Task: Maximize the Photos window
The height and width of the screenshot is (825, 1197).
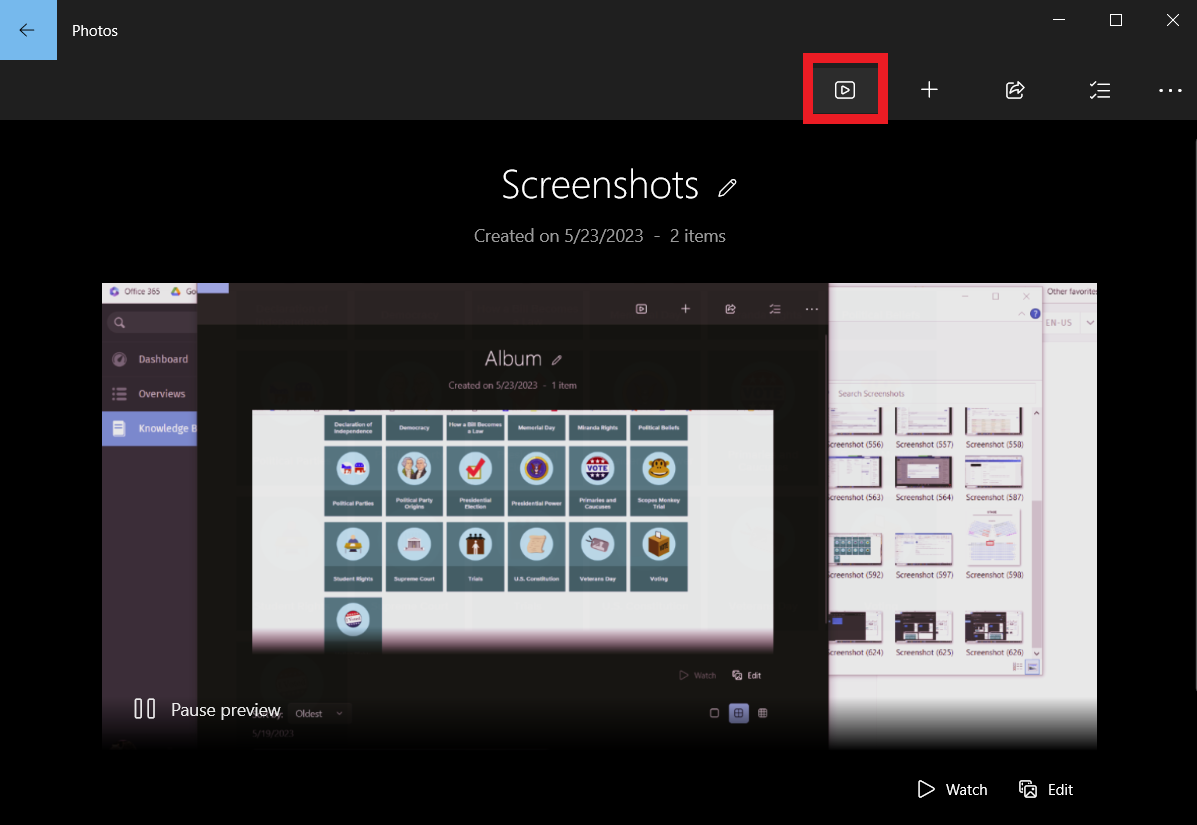Action: point(1115,20)
